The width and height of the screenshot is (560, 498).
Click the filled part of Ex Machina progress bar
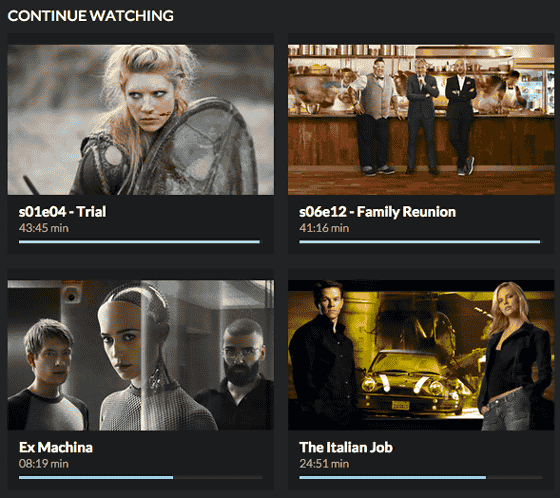[x=96, y=477]
